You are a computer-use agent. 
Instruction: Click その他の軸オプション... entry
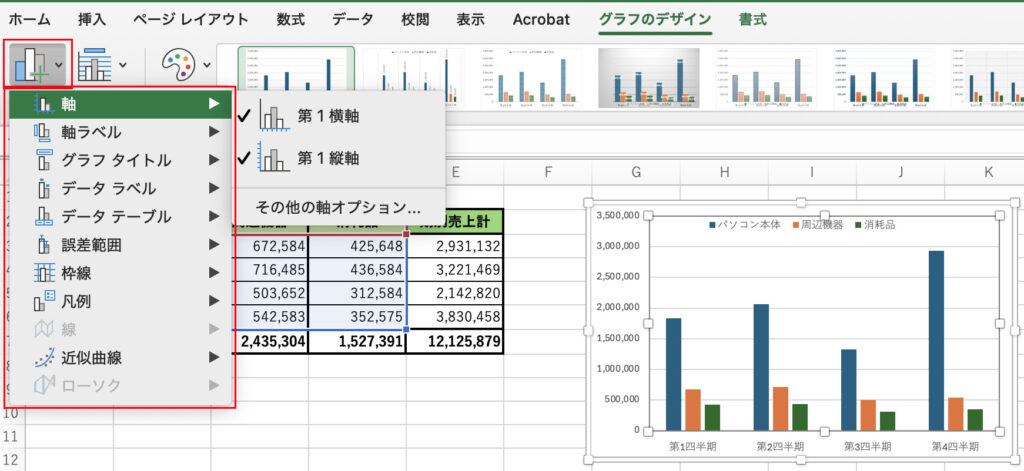click(339, 208)
